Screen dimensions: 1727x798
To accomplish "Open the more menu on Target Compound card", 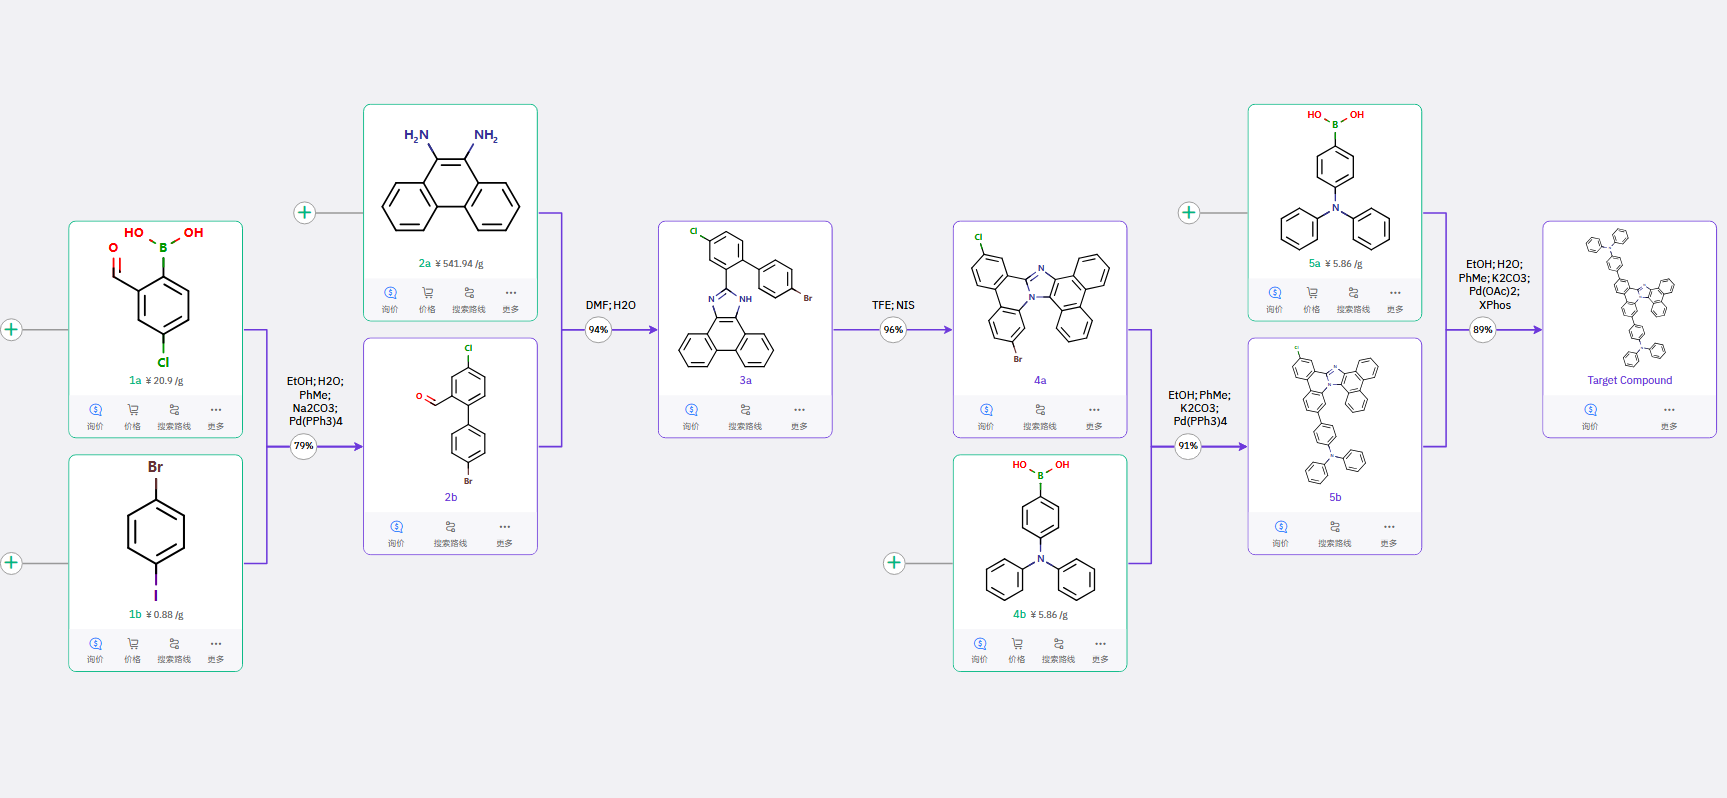I will point(1669,410).
